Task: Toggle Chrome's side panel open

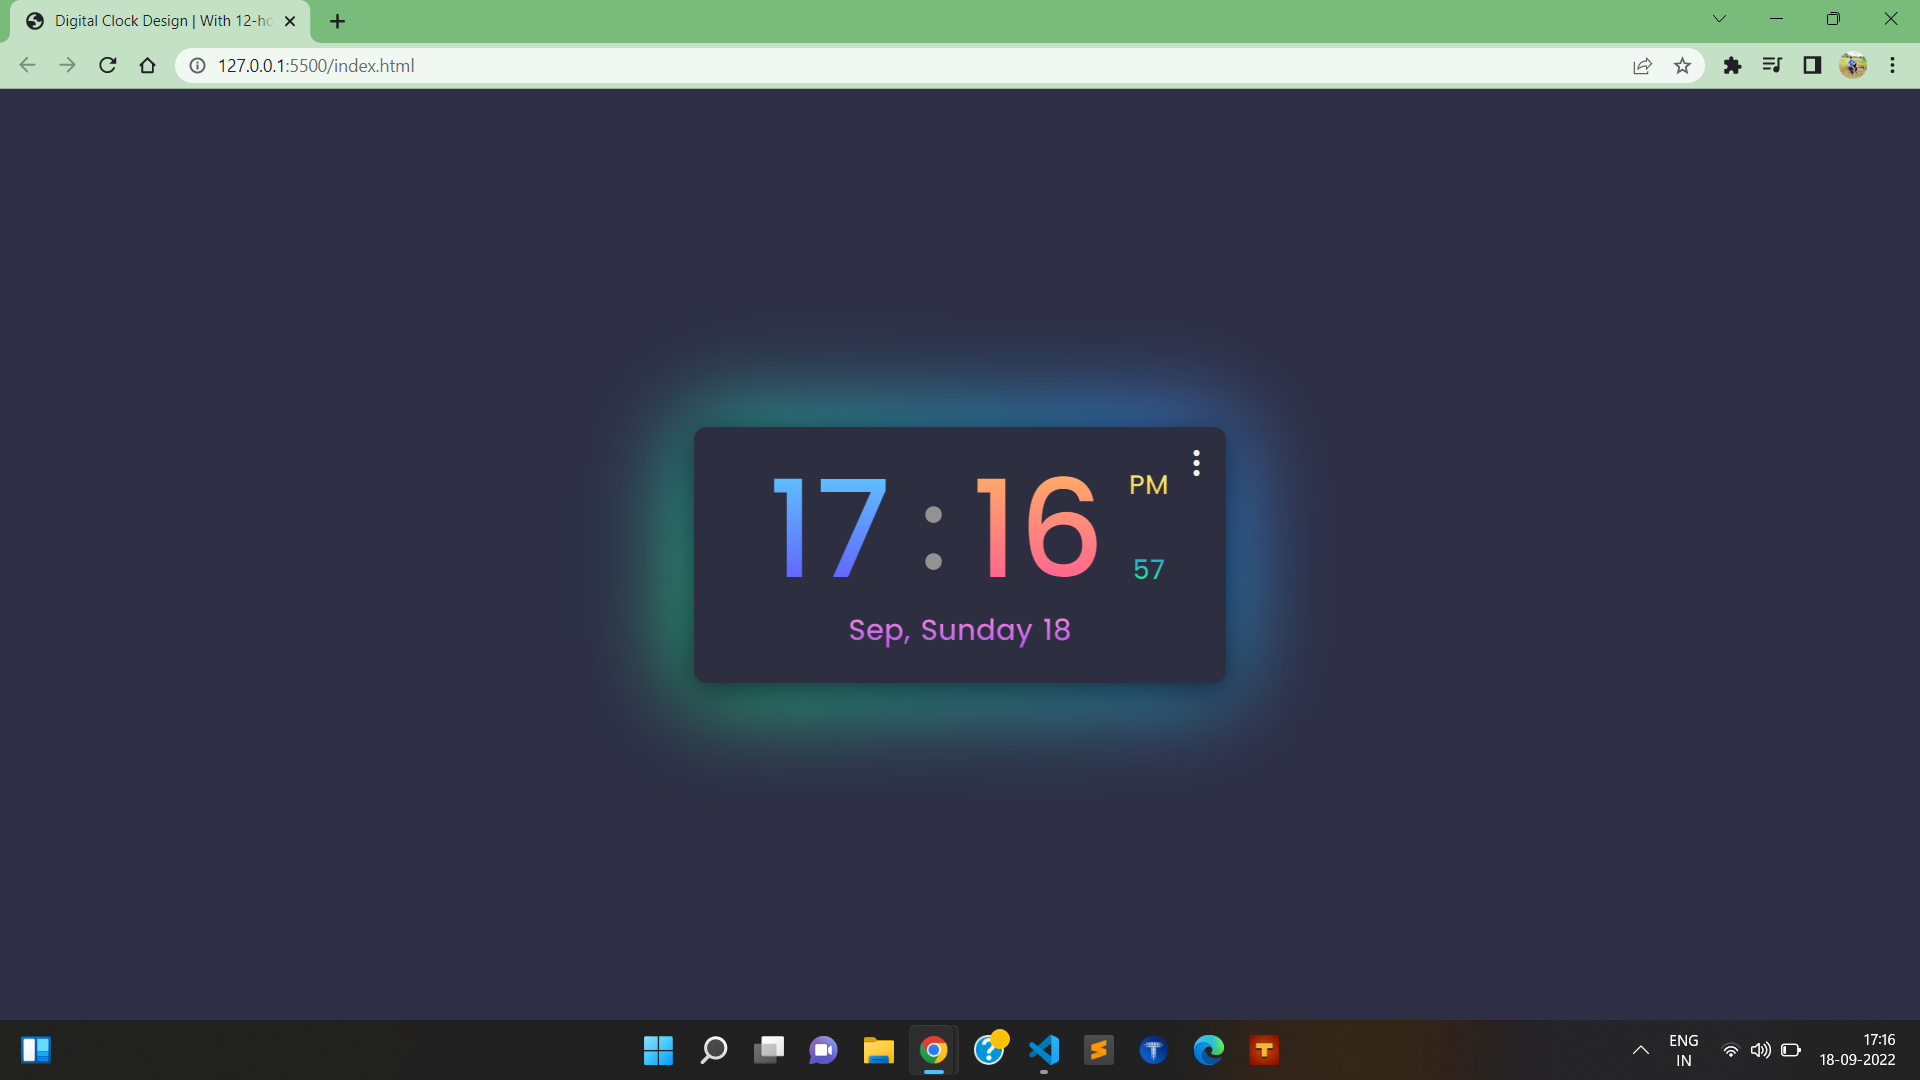Action: pyautogui.click(x=1812, y=65)
